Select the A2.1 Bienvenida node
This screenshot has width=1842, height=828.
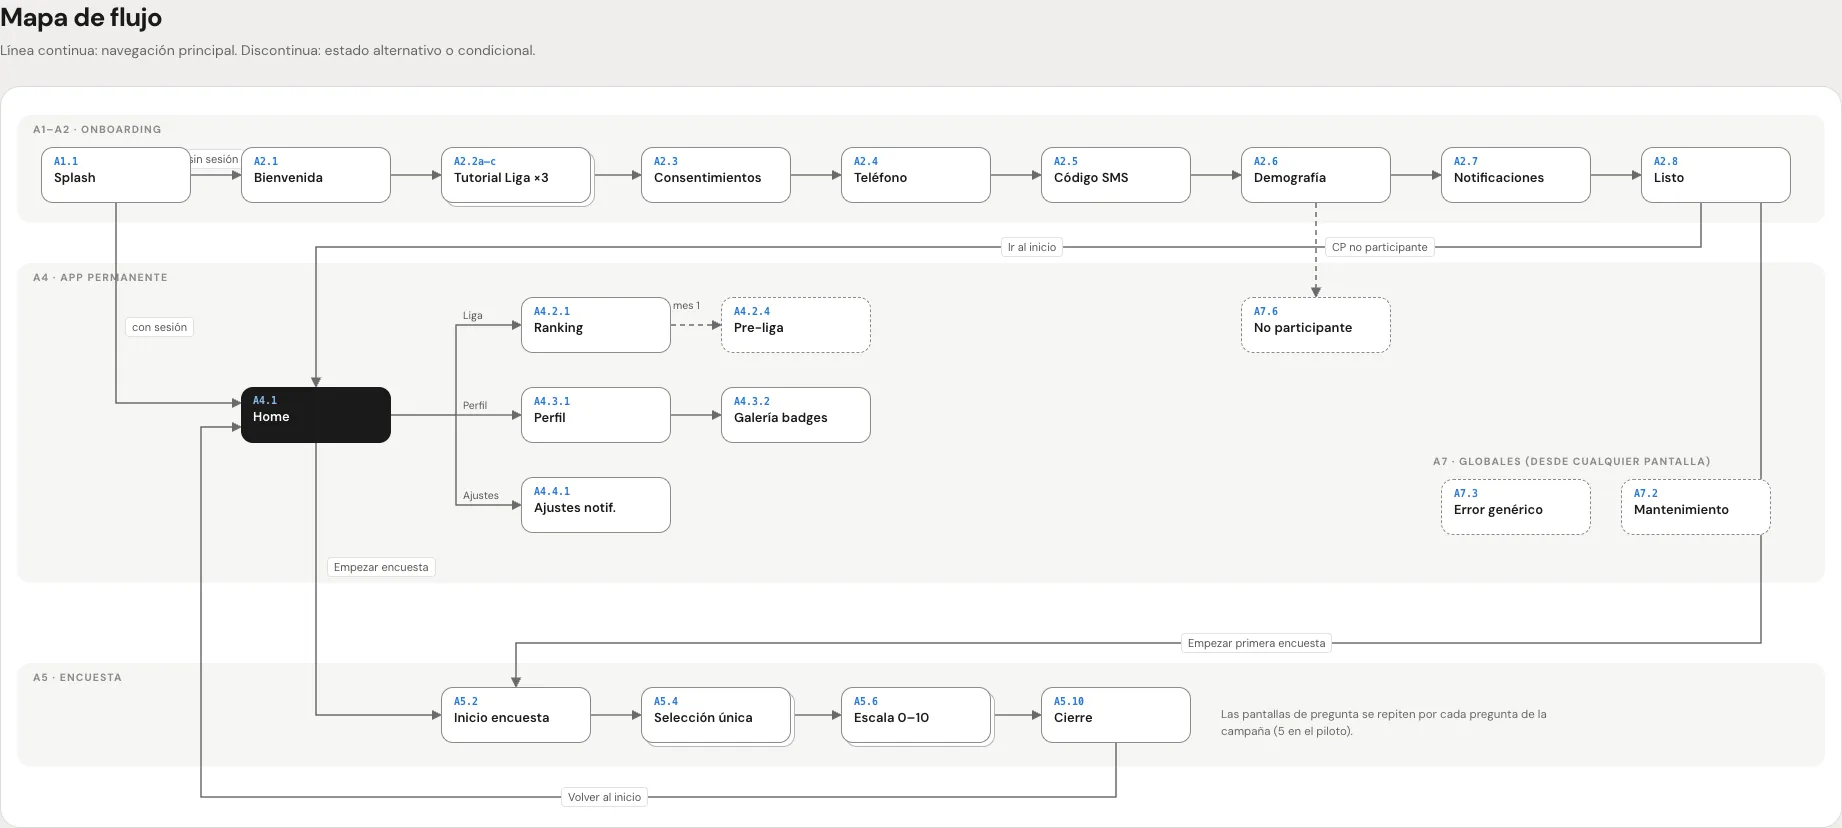tap(316, 175)
